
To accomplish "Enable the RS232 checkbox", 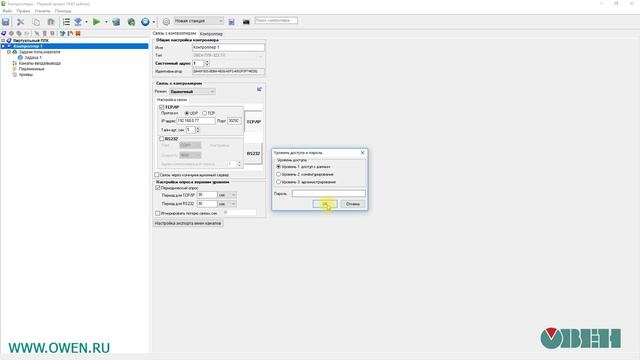I will coord(162,139).
